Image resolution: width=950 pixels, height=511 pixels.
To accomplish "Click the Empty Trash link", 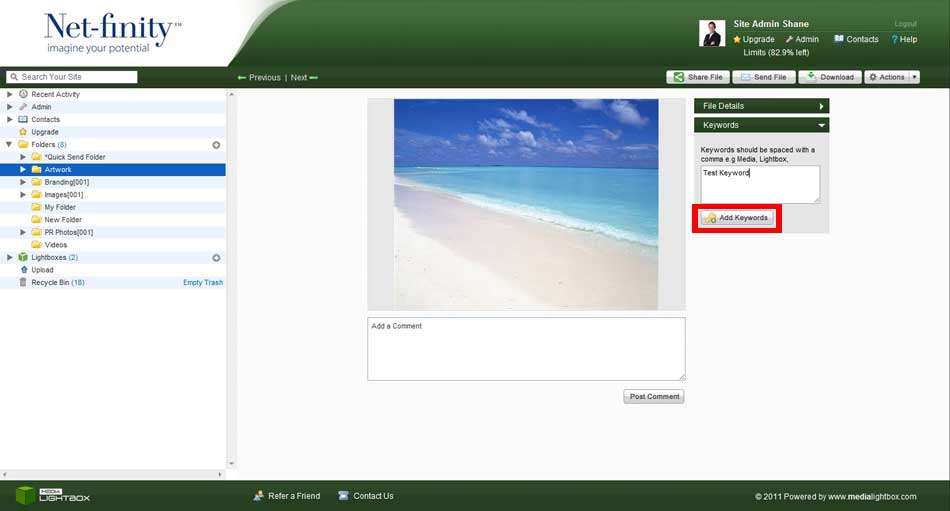I will [203, 283].
